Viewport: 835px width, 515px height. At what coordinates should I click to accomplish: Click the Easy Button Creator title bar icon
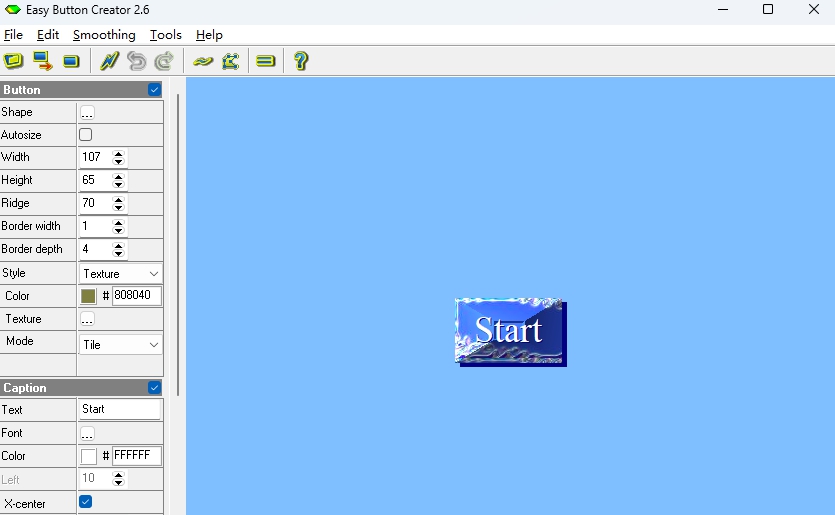[12, 10]
